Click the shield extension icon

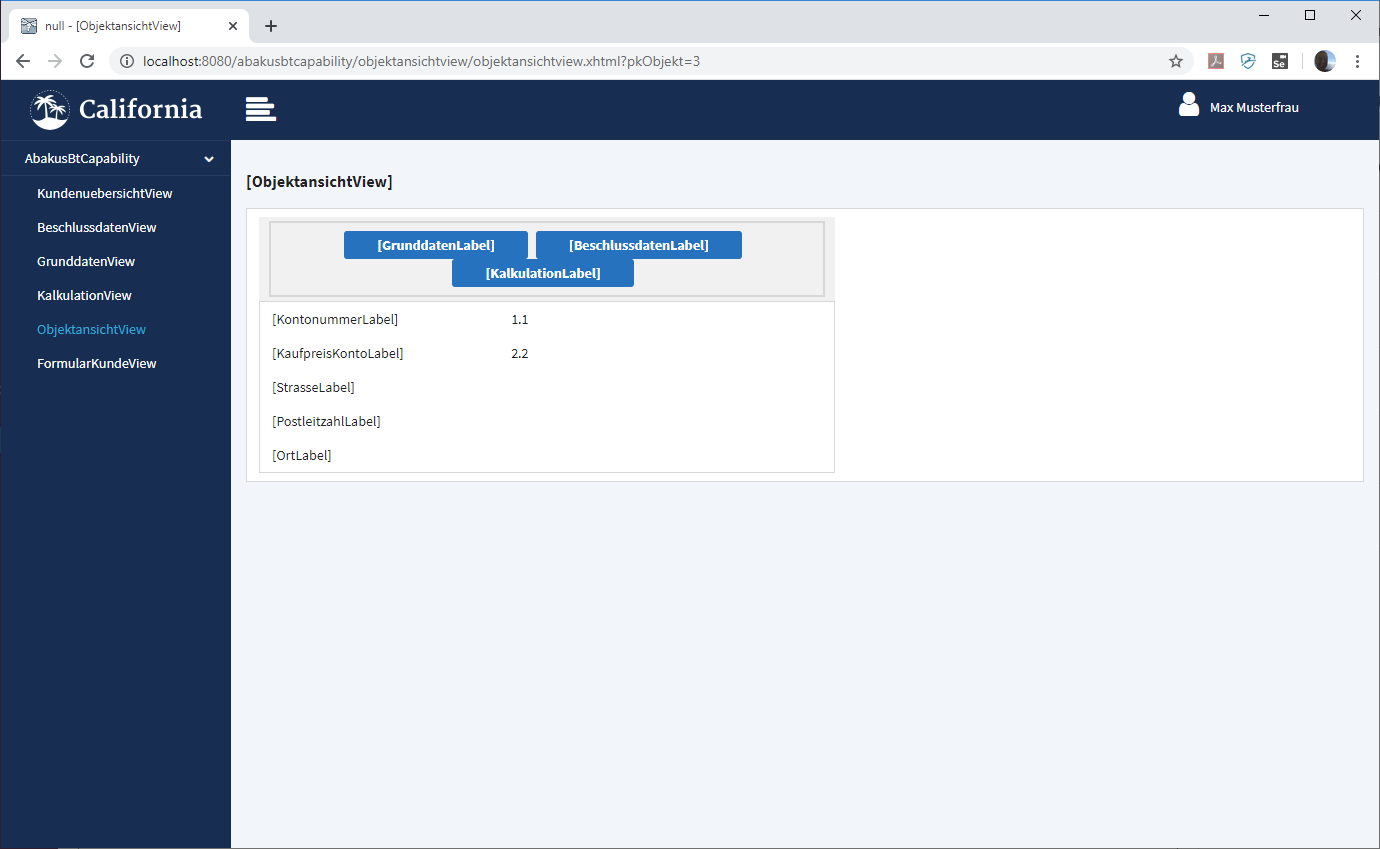1248,61
